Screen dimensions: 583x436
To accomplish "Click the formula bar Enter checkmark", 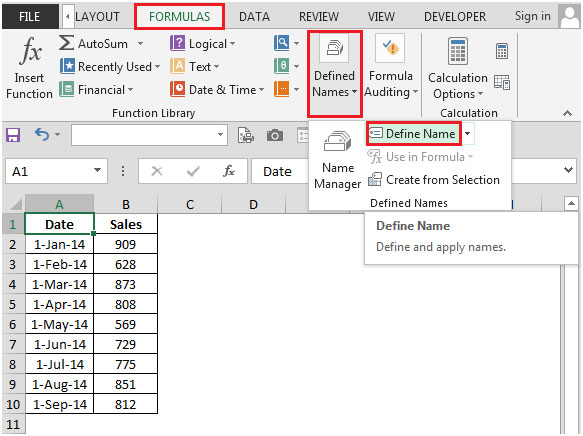I will (193, 171).
